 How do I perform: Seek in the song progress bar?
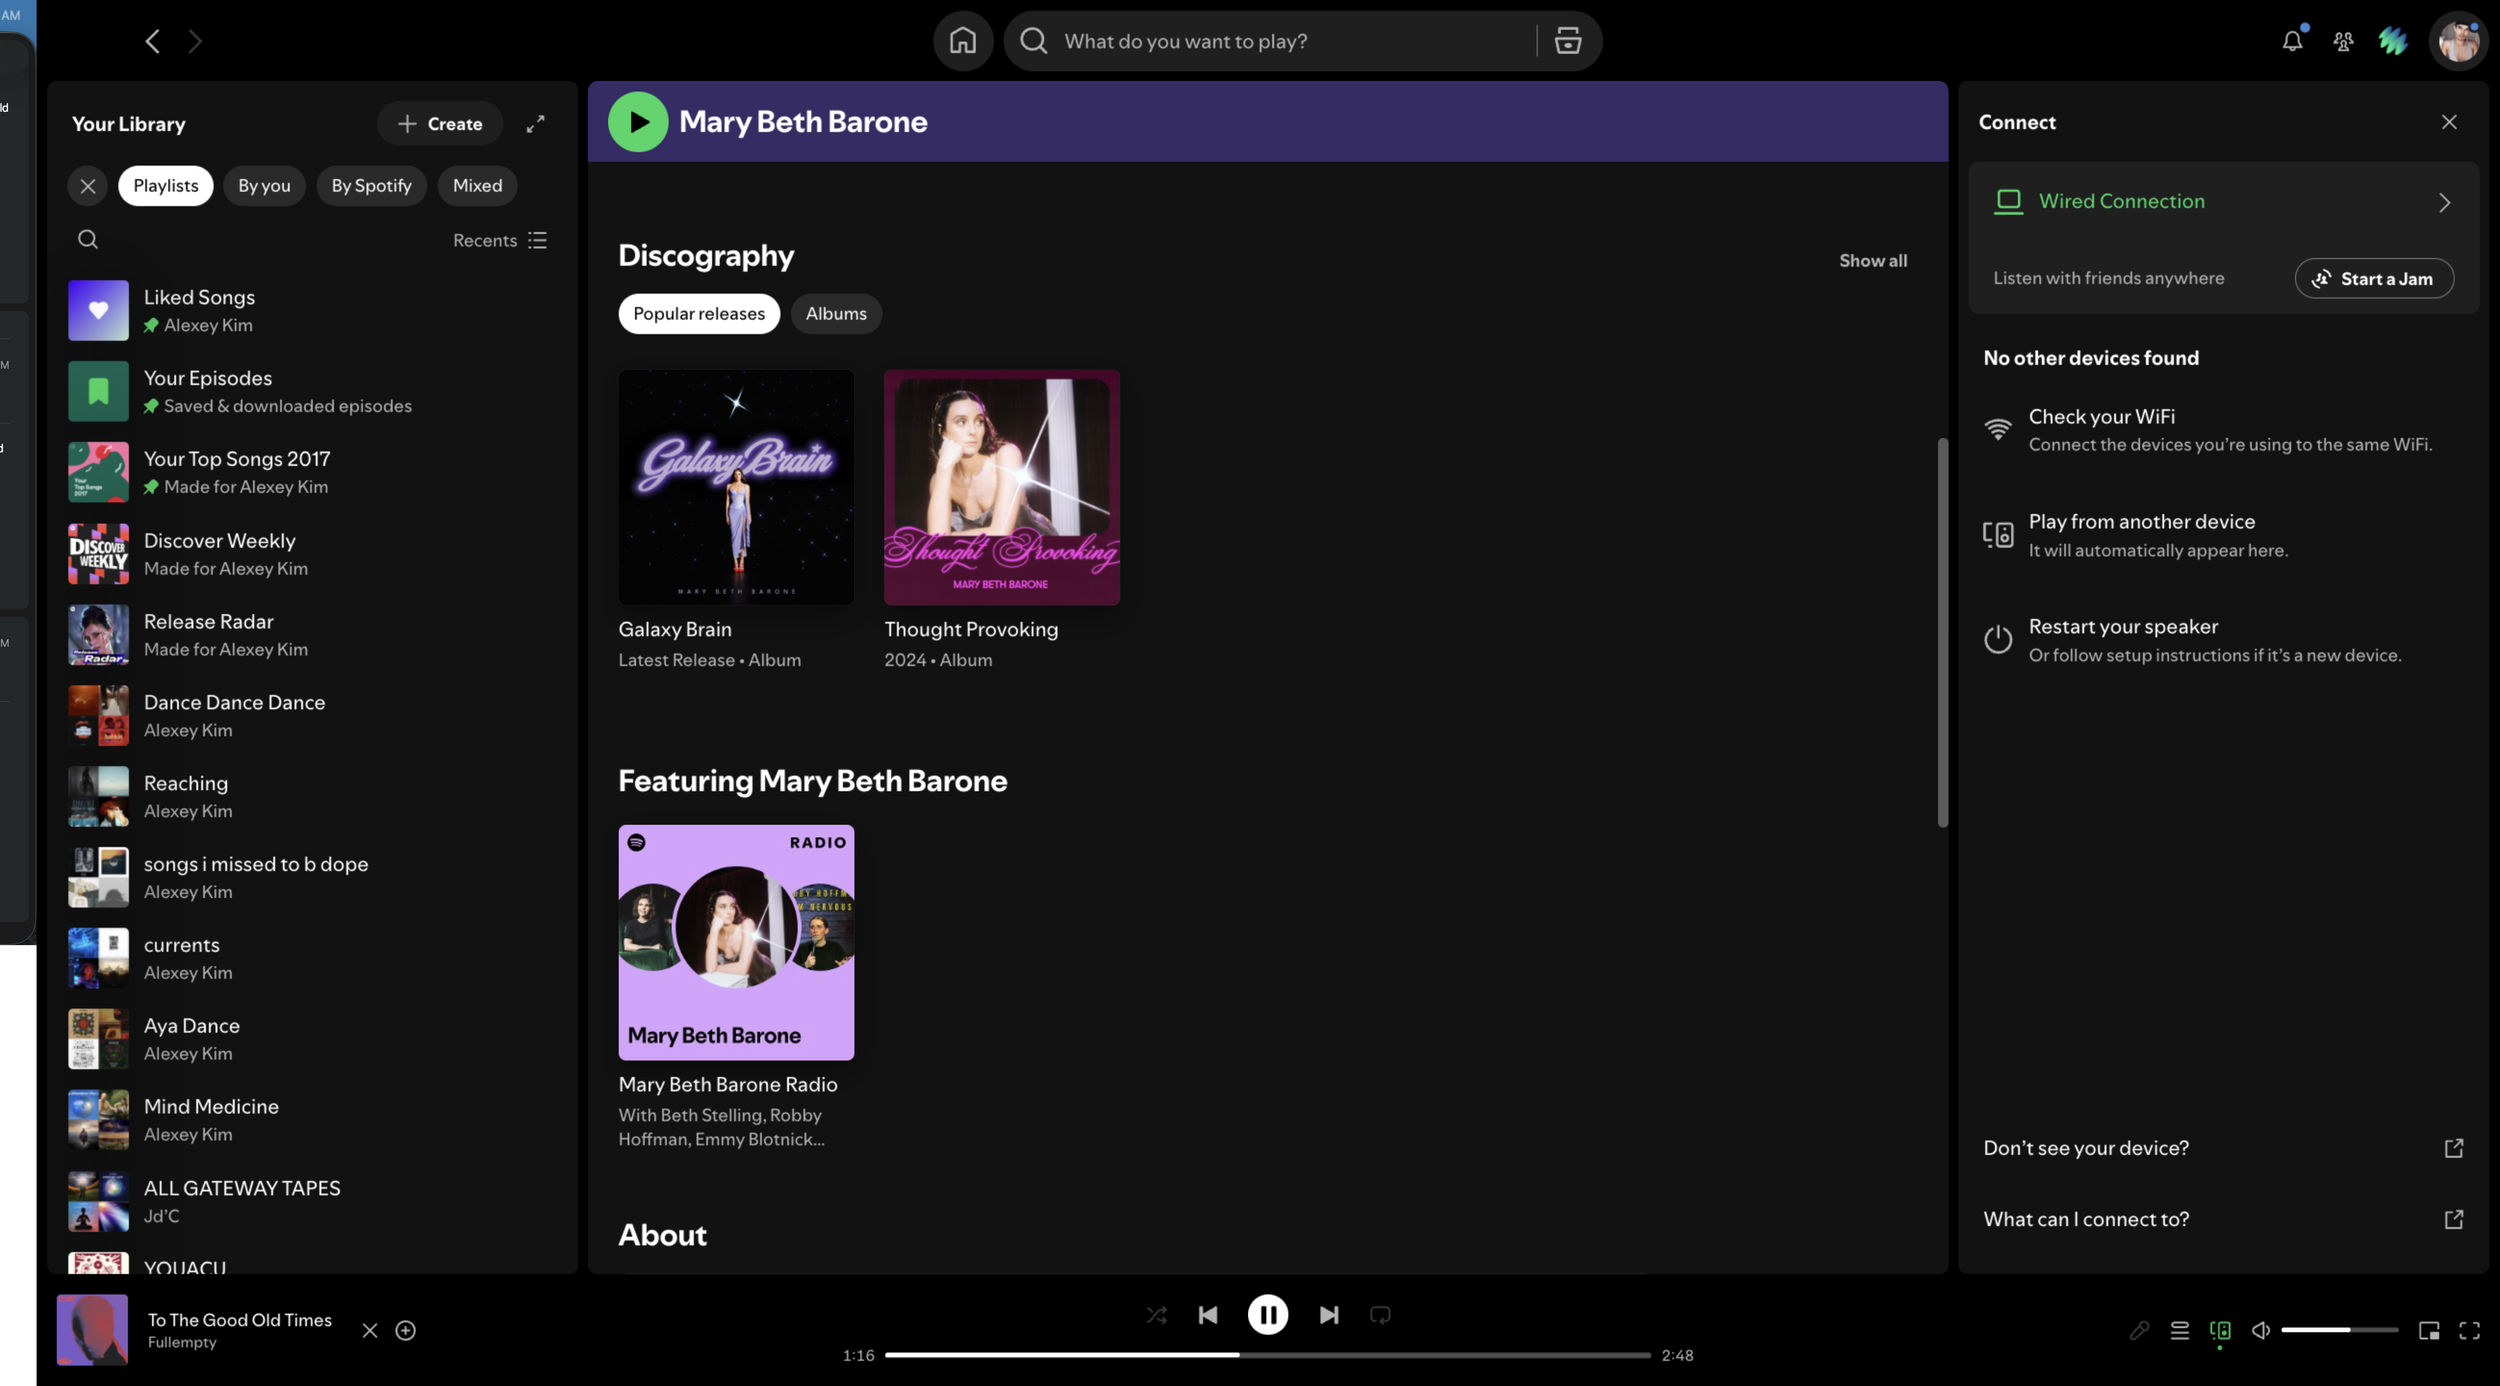point(1267,1355)
